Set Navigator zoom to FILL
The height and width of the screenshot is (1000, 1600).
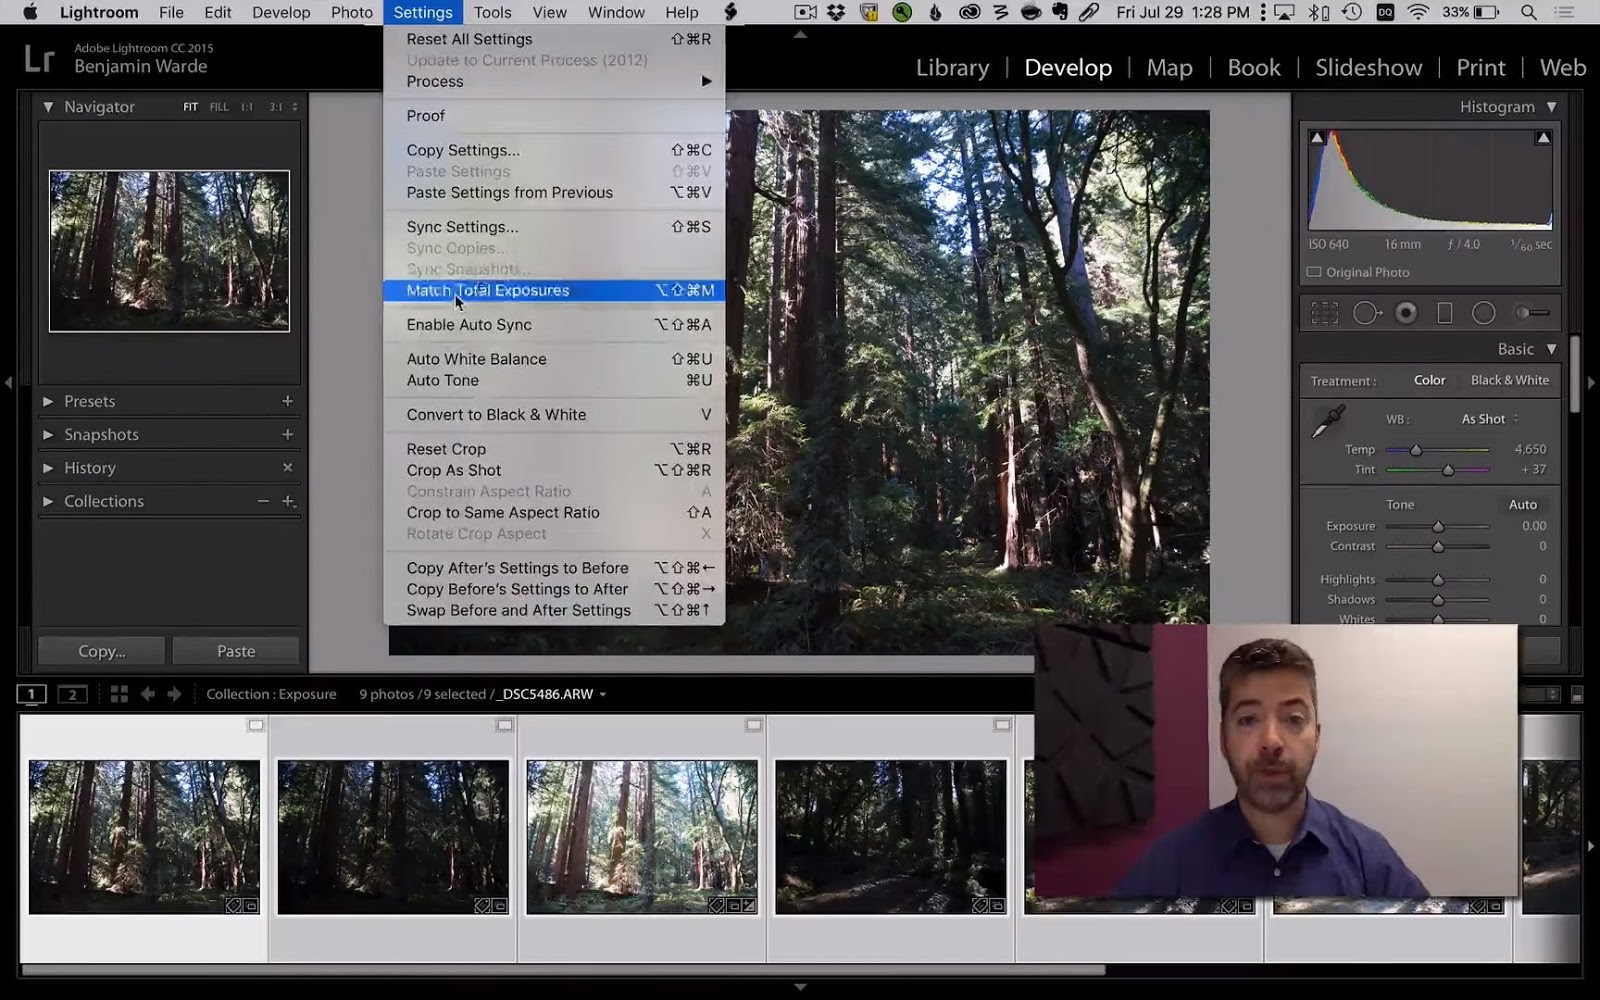coord(219,107)
